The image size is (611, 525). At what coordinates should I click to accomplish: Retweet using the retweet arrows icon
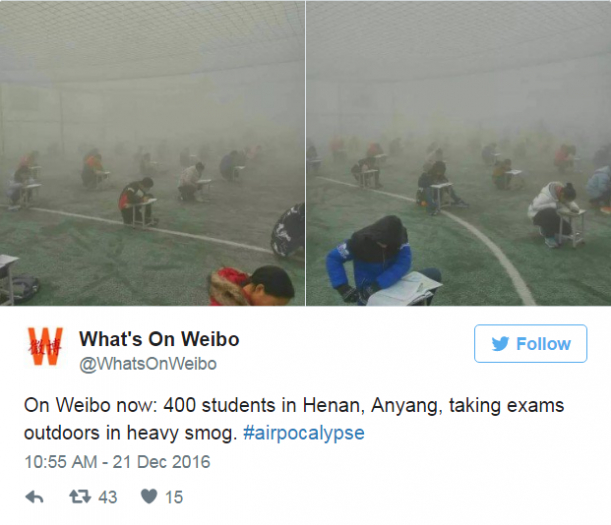click(80, 497)
